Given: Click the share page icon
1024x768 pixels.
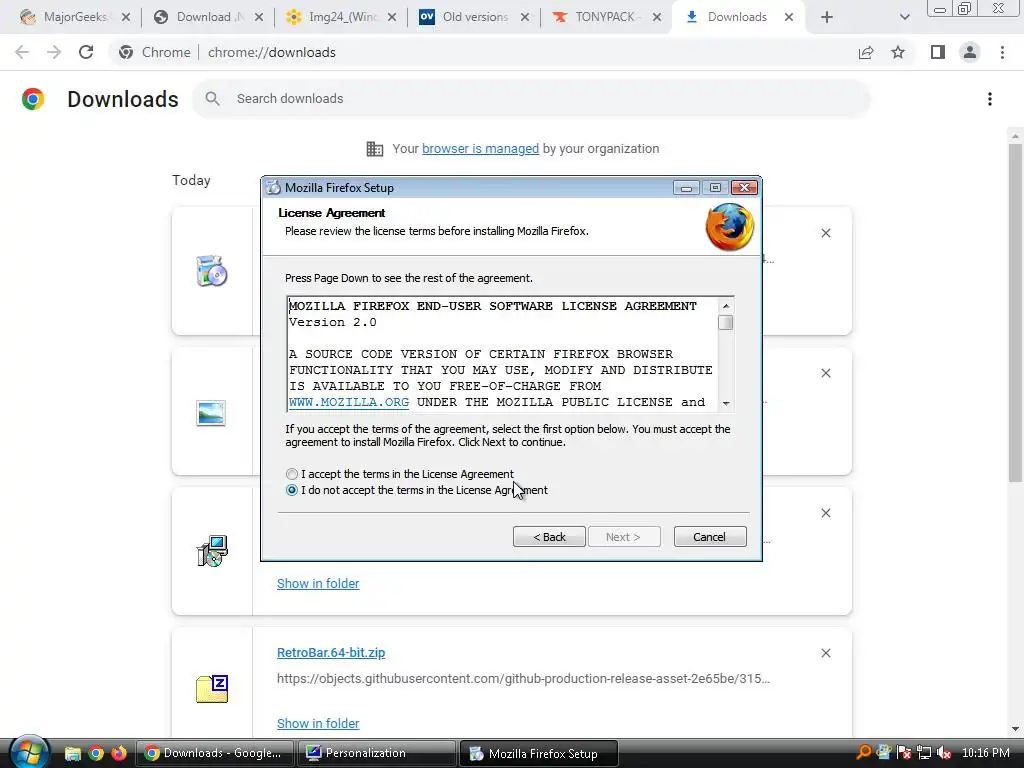Looking at the screenshot, I should 866,52.
